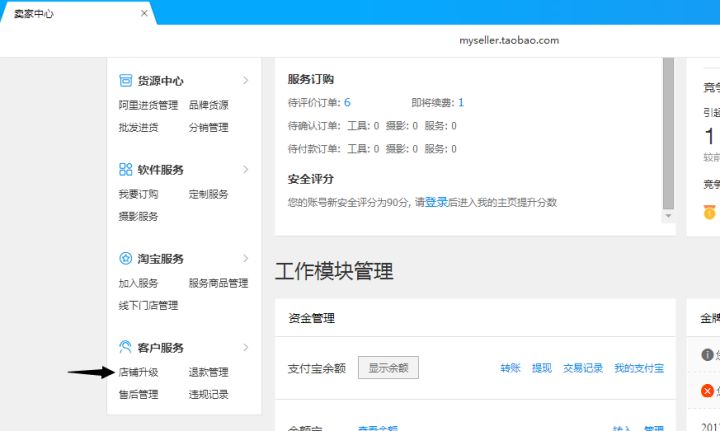Close the 卖家中心 browser tab

click(144, 13)
